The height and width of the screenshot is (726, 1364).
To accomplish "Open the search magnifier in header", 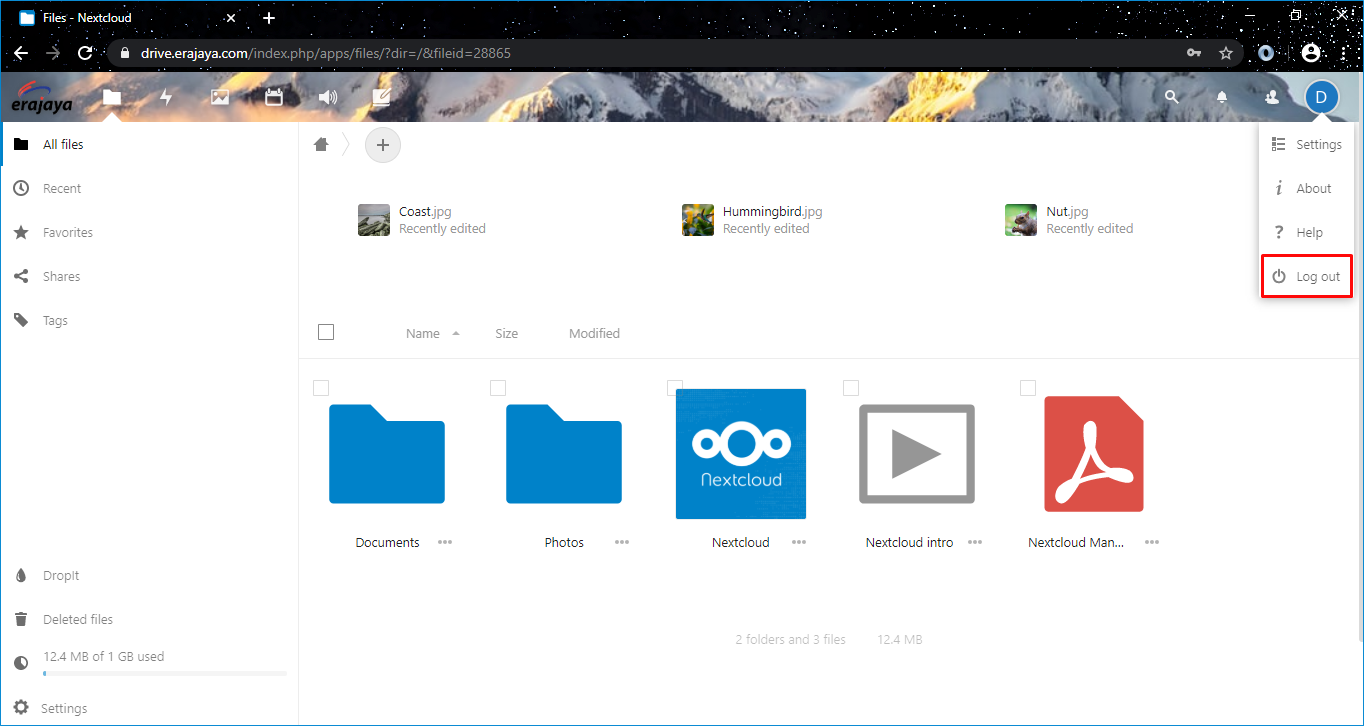I will [1172, 97].
